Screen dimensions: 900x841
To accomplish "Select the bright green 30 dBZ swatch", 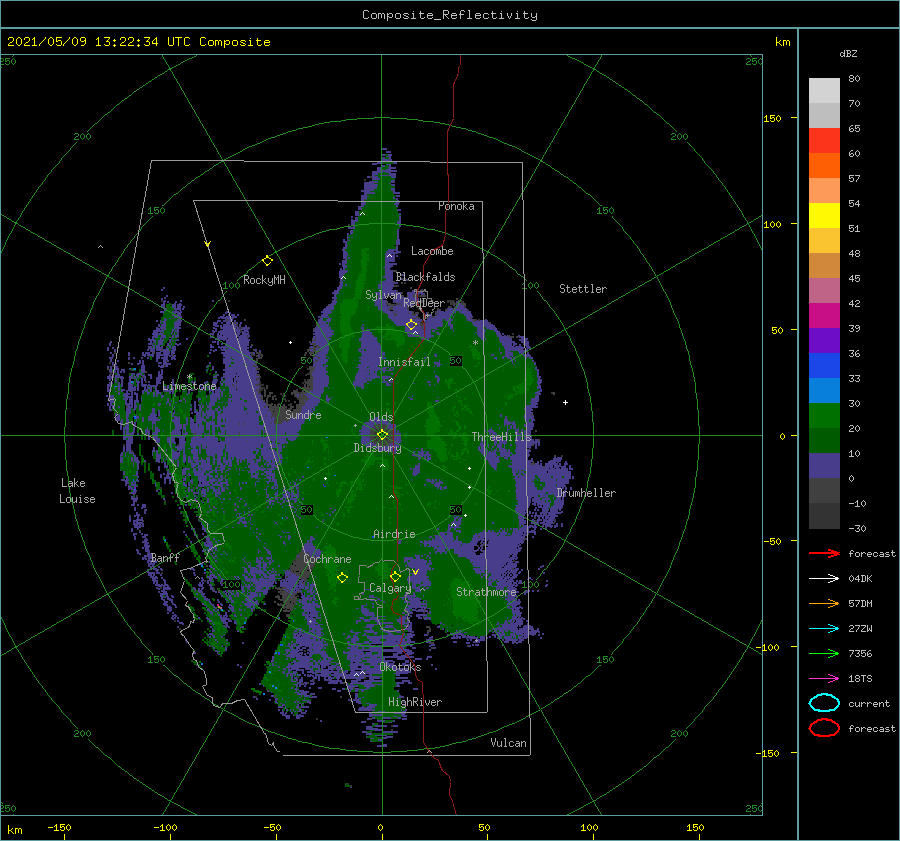I will (824, 416).
